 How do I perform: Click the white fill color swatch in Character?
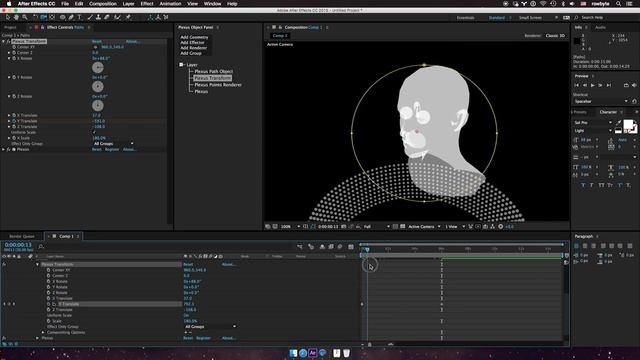point(629,124)
